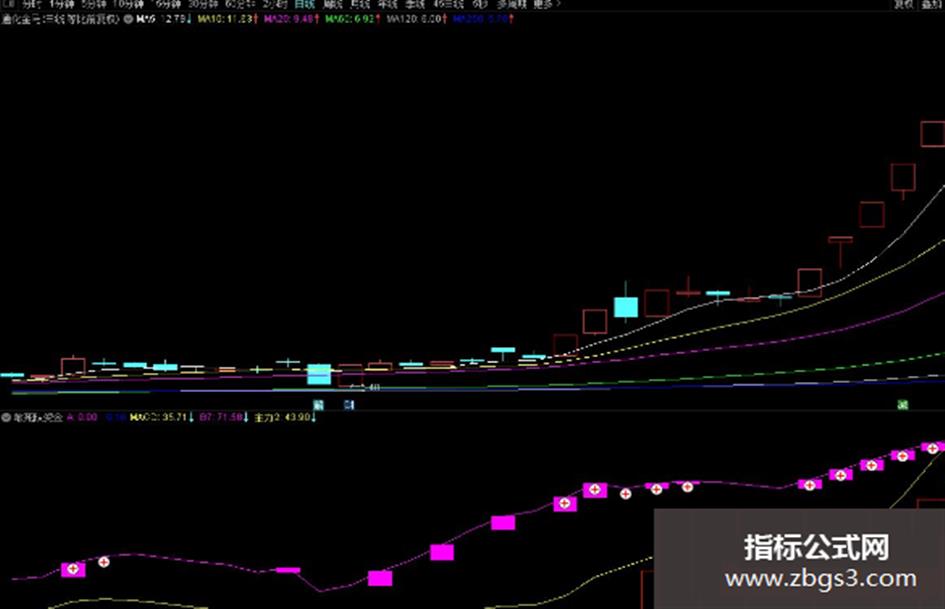Expand the 更多 periods dropdown
945x609 pixels.
click(x=546, y=4)
